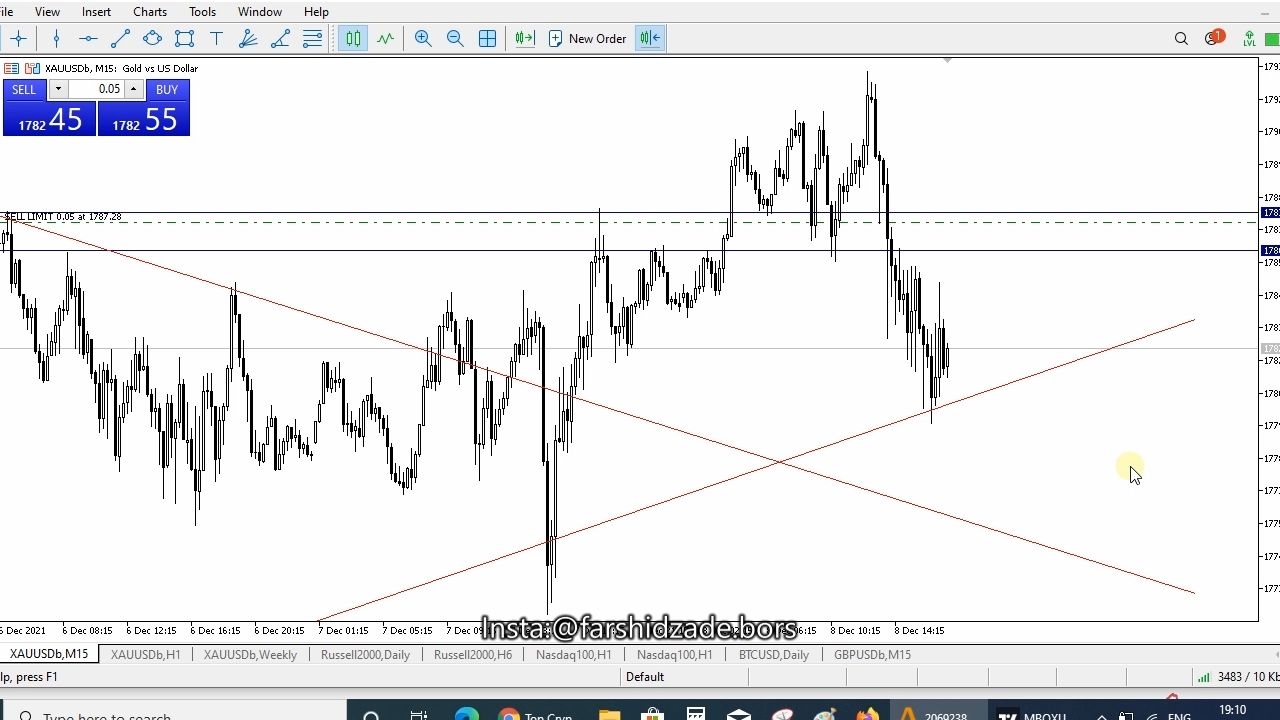Click the lot volume input field
The height and width of the screenshot is (720, 1280).
[96, 89]
